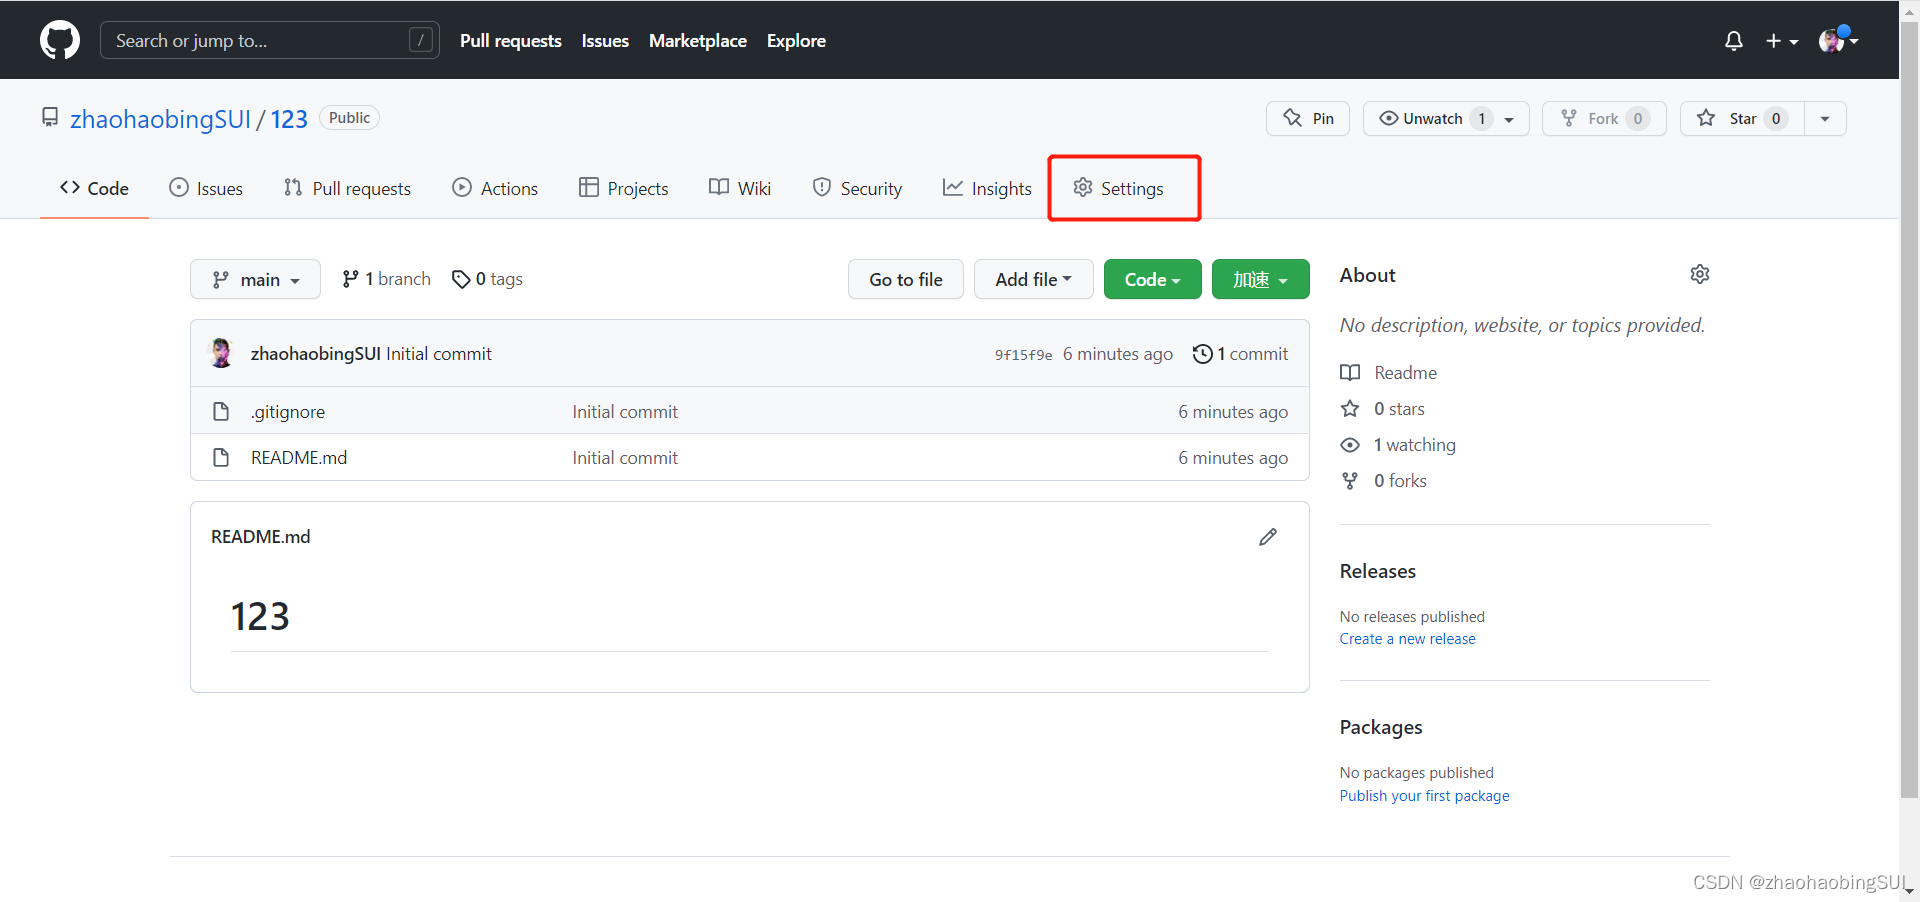Open the plus create-new menu
The width and height of the screenshot is (1920, 902).
click(1782, 41)
